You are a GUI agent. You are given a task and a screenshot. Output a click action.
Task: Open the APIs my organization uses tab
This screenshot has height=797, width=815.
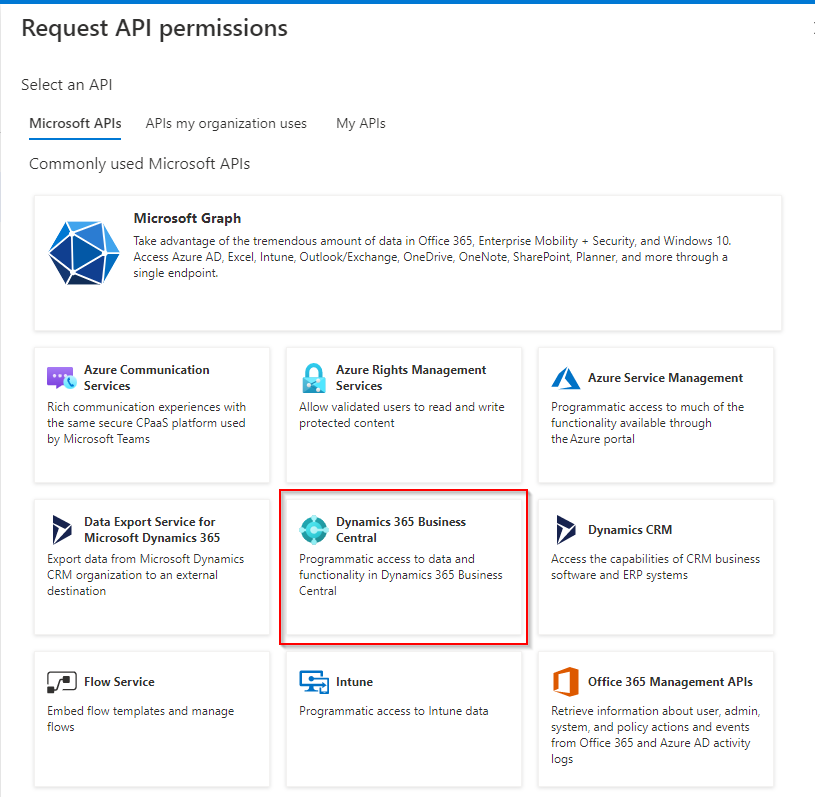tap(226, 123)
